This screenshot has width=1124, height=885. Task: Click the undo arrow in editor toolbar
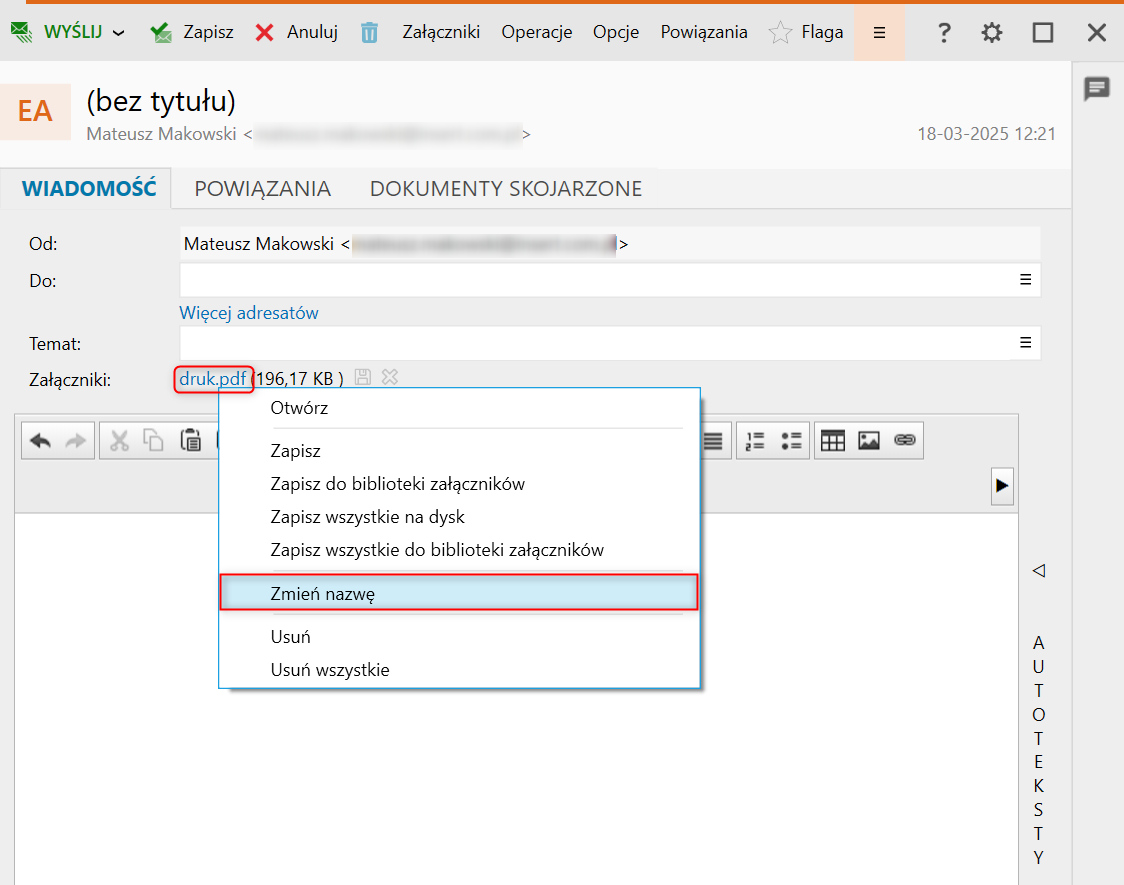pos(41,441)
